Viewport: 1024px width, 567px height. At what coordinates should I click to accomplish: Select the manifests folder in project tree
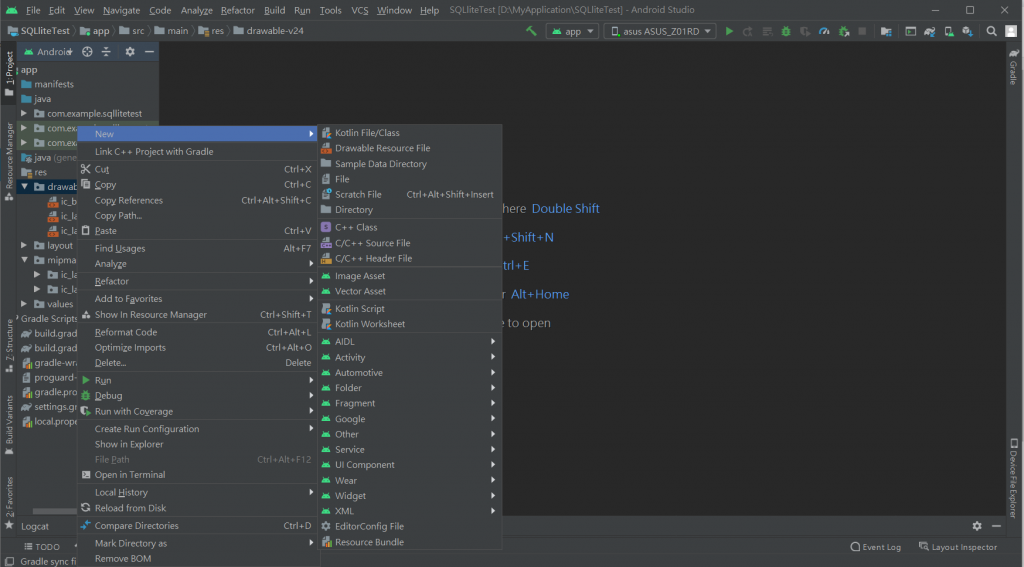[x=48, y=84]
